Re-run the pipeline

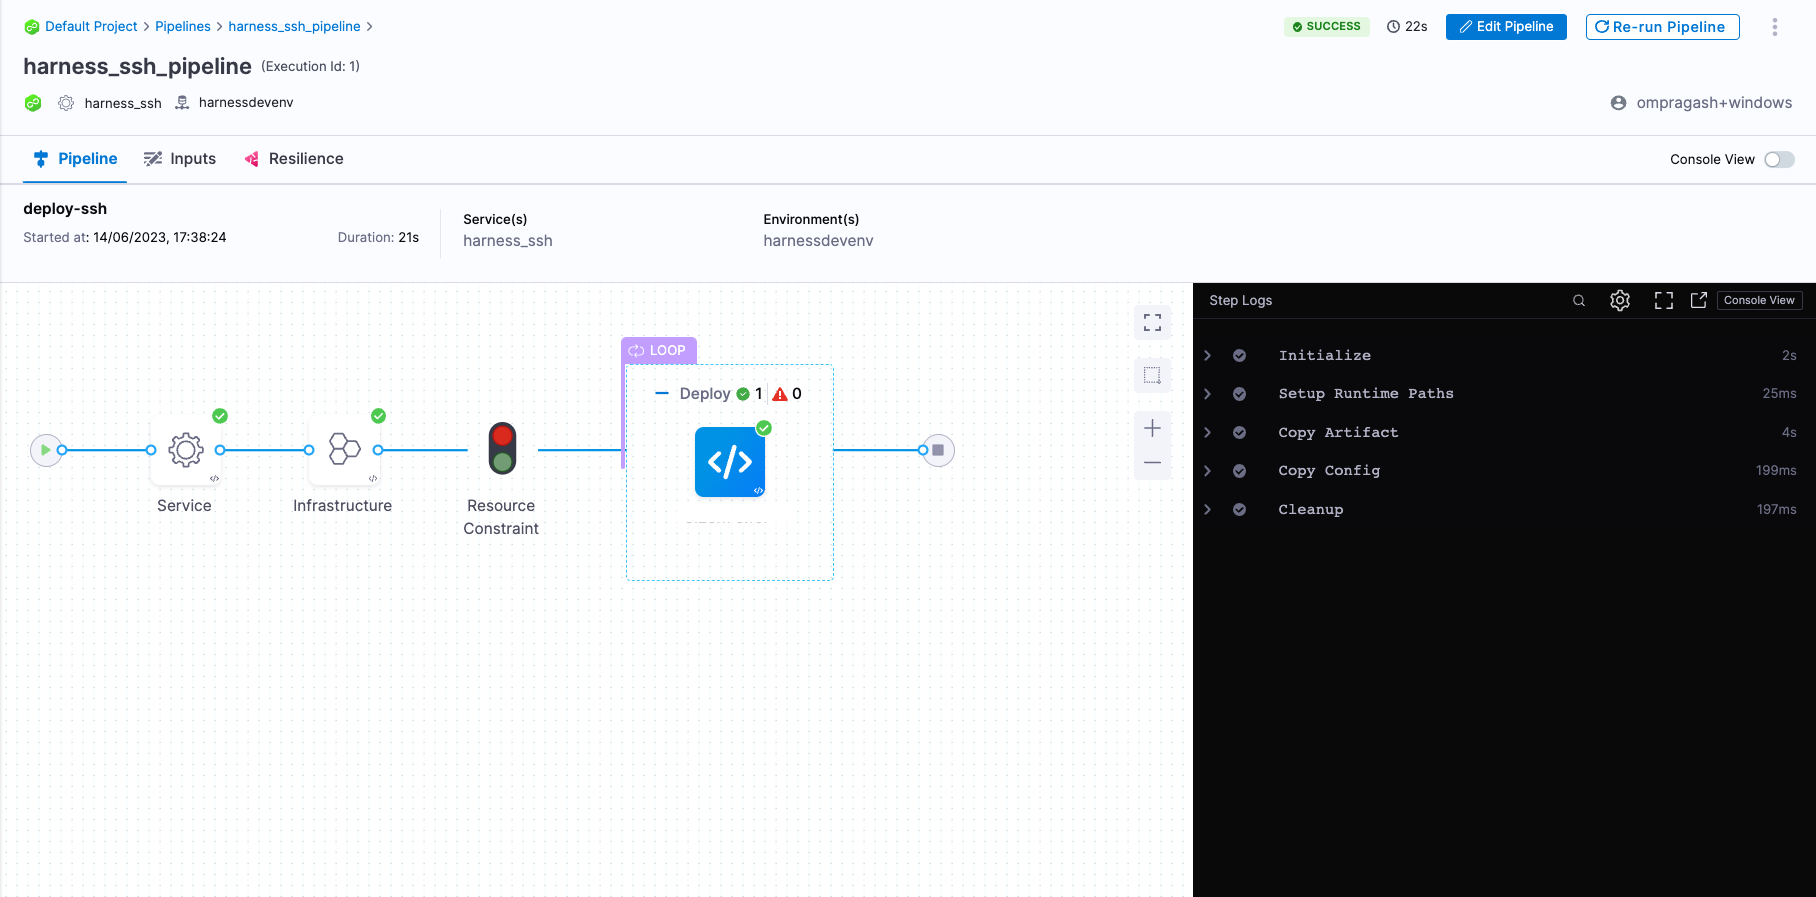(1662, 27)
